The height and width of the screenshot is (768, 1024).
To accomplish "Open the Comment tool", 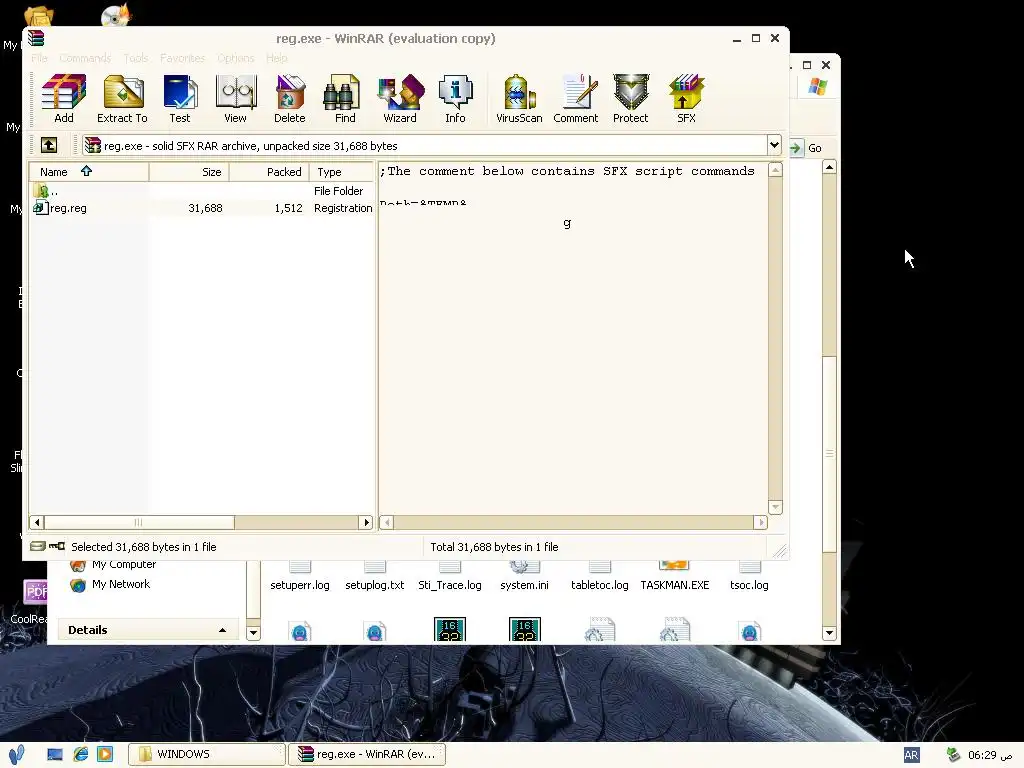I will point(575,99).
